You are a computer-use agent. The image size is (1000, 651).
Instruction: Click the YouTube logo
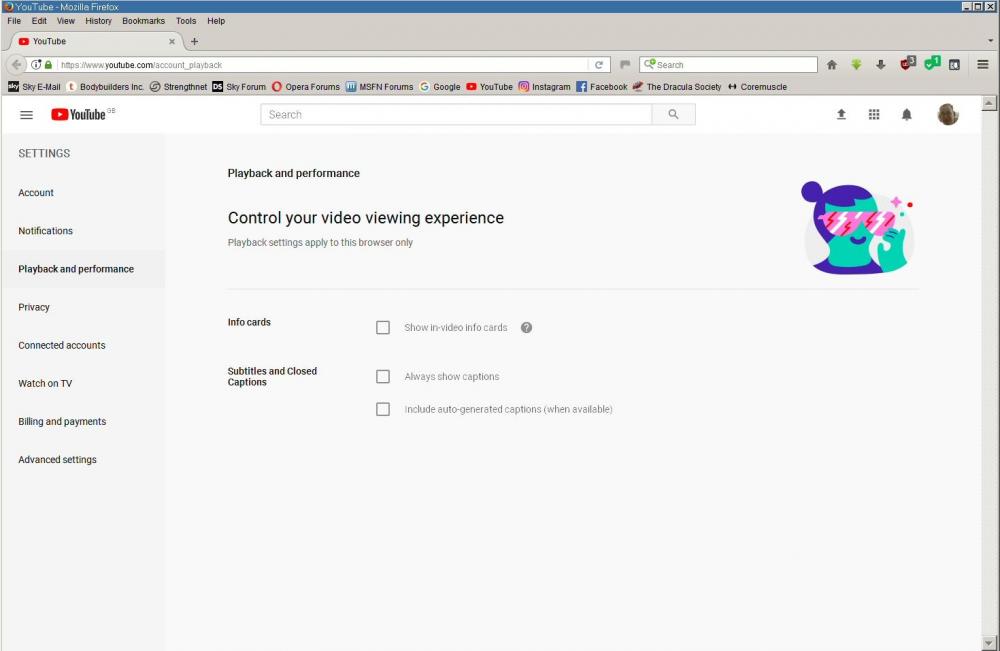[80, 114]
